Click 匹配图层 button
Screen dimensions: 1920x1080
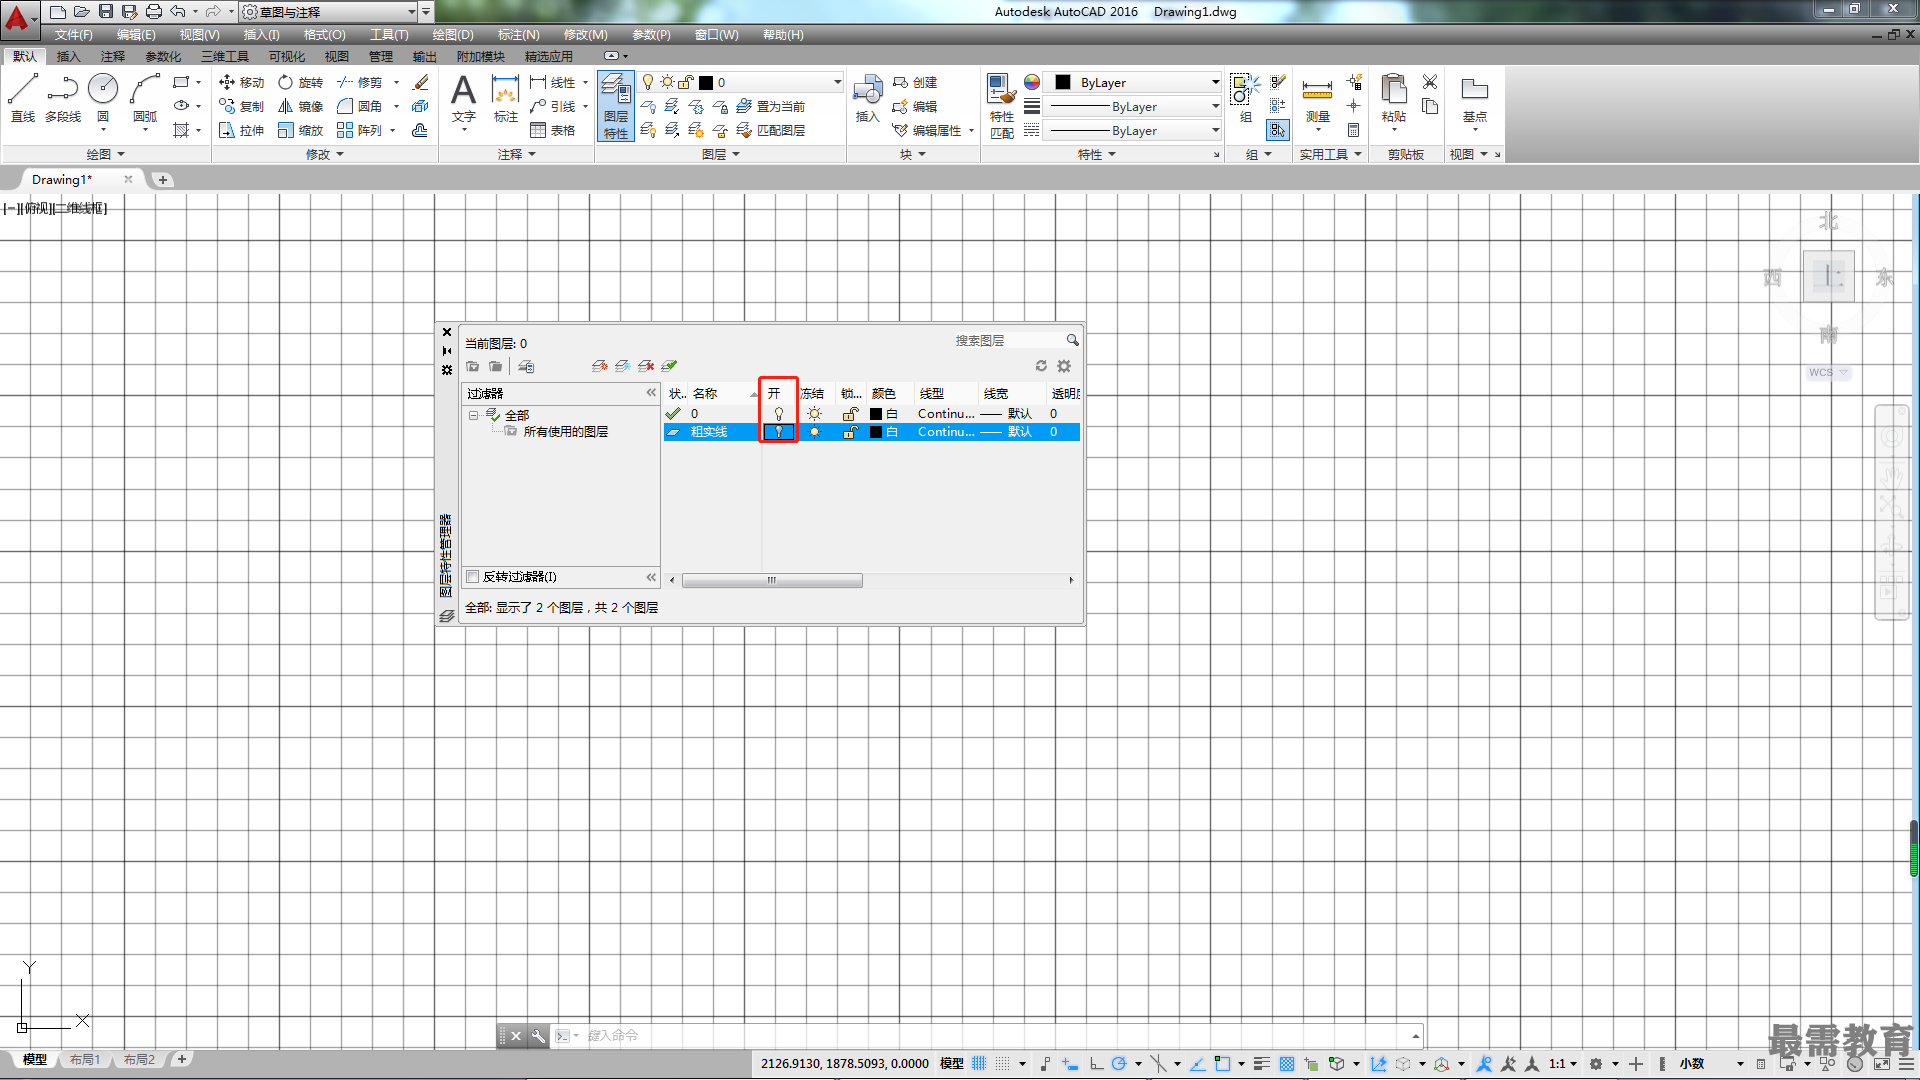point(770,130)
